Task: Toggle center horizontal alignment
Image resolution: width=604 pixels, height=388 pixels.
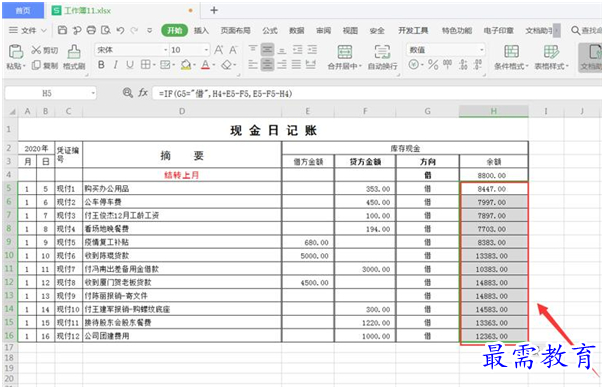Action: point(267,64)
